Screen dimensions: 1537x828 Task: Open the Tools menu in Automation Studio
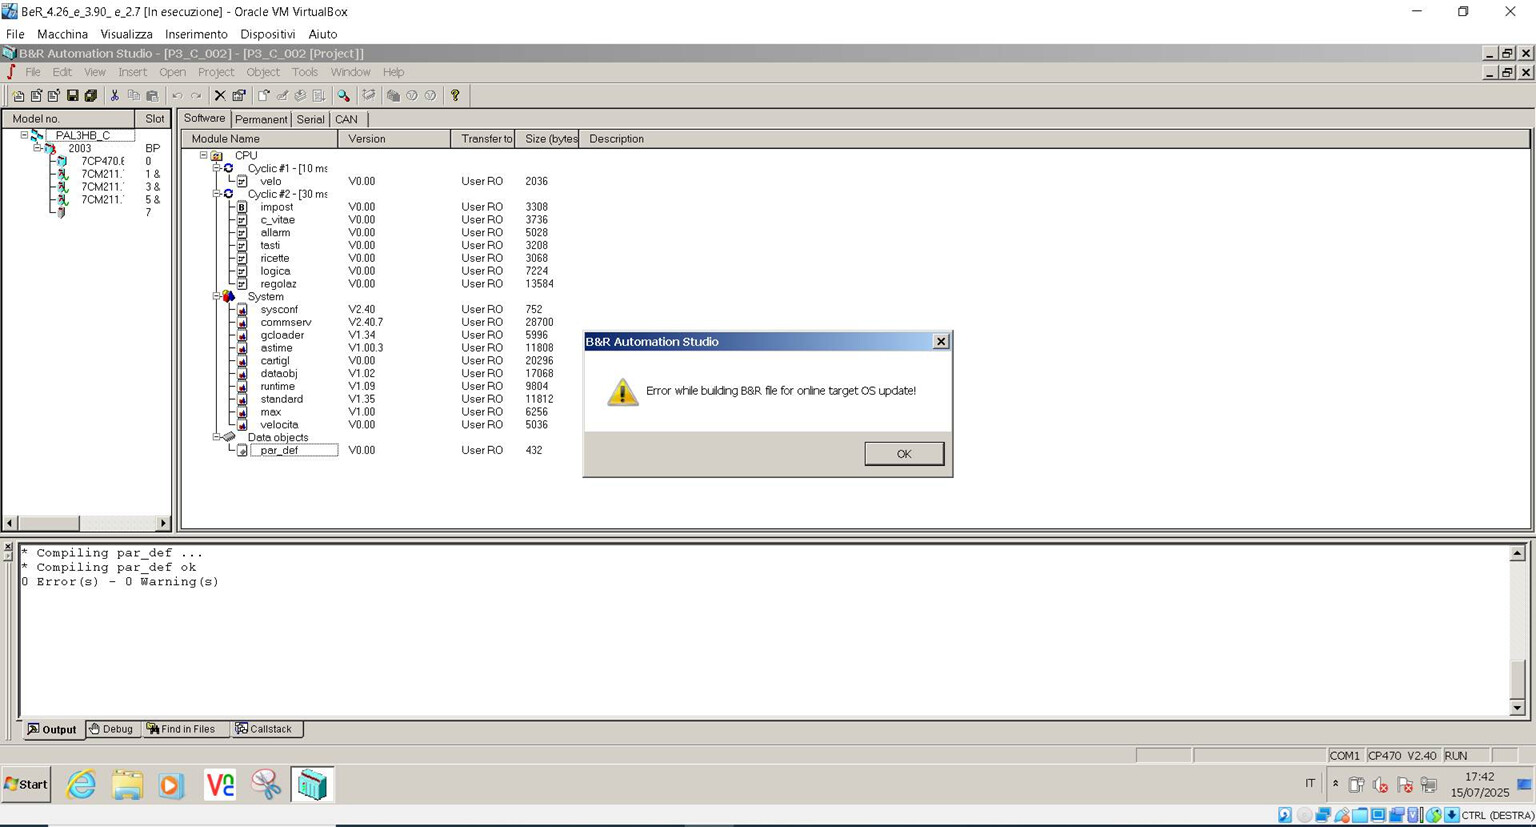pyautogui.click(x=304, y=72)
